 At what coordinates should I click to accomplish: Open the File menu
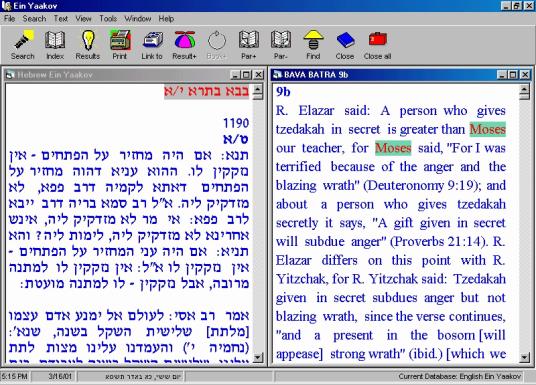(9, 18)
